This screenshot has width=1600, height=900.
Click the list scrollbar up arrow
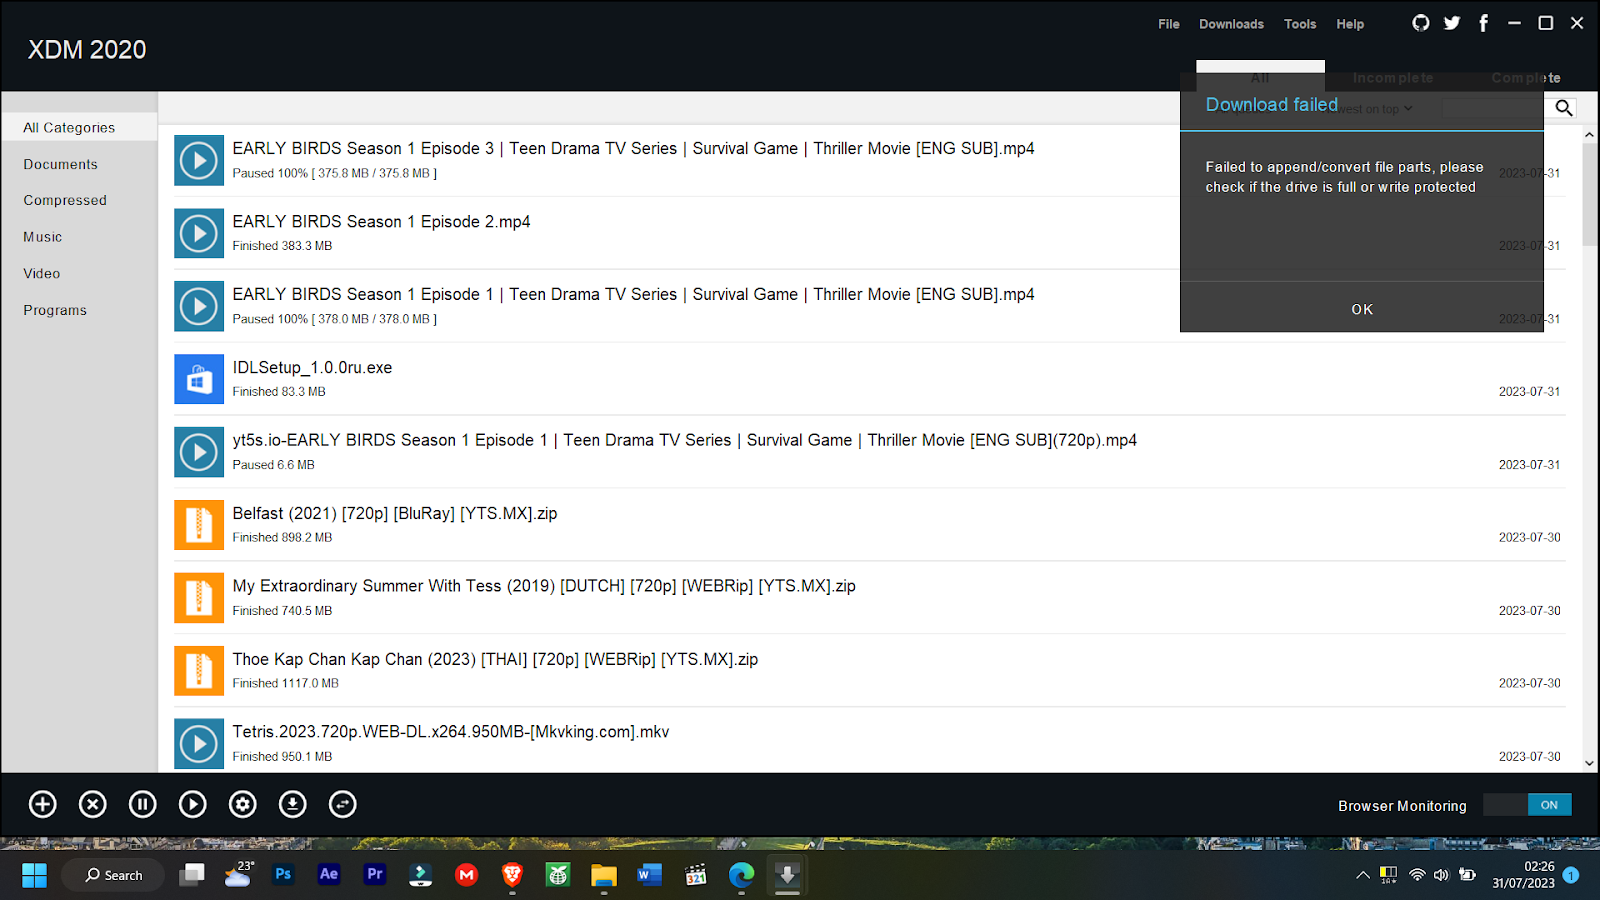click(x=1589, y=134)
